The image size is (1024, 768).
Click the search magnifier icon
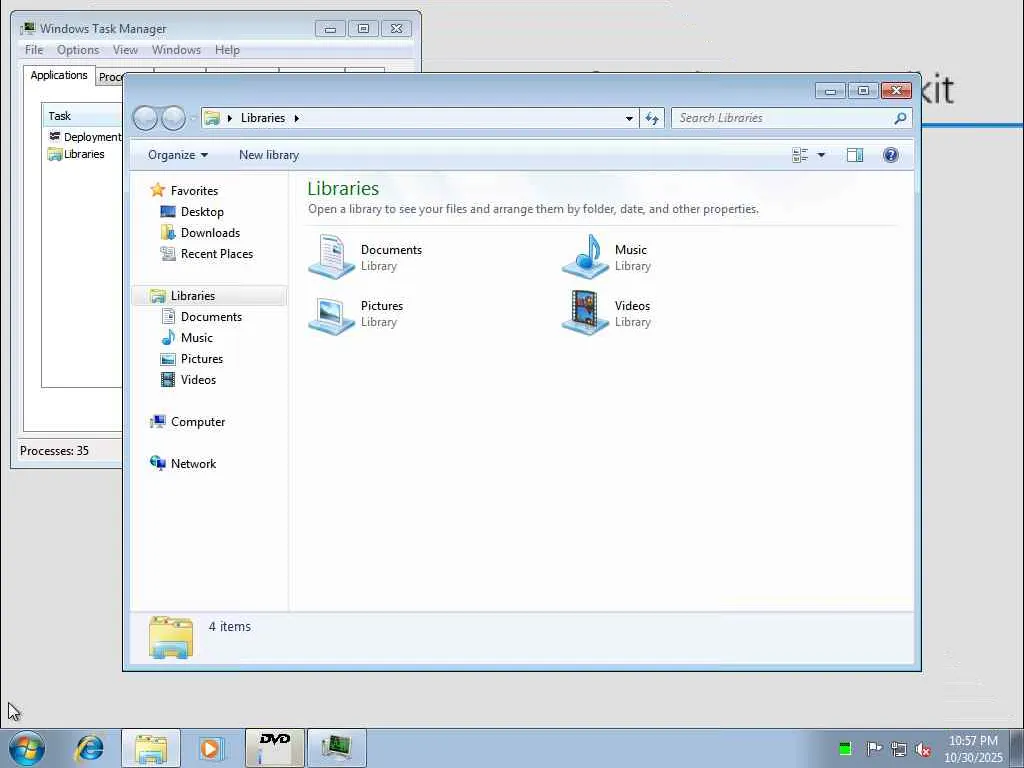(x=900, y=118)
